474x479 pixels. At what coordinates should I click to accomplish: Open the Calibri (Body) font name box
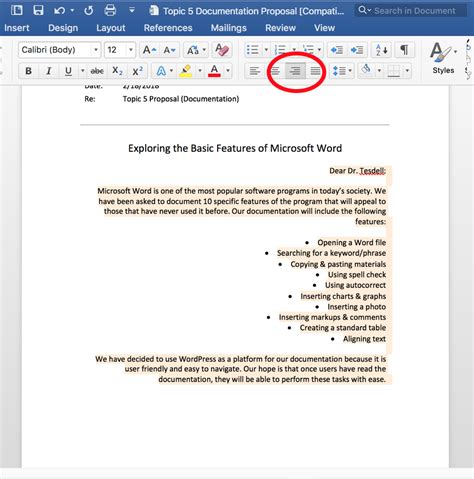point(59,50)
